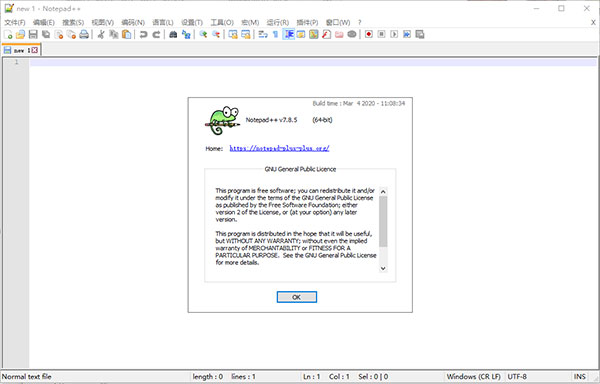Toggle the Function List toolbar icon
This screenshot has height=384, width=600.
326,35
